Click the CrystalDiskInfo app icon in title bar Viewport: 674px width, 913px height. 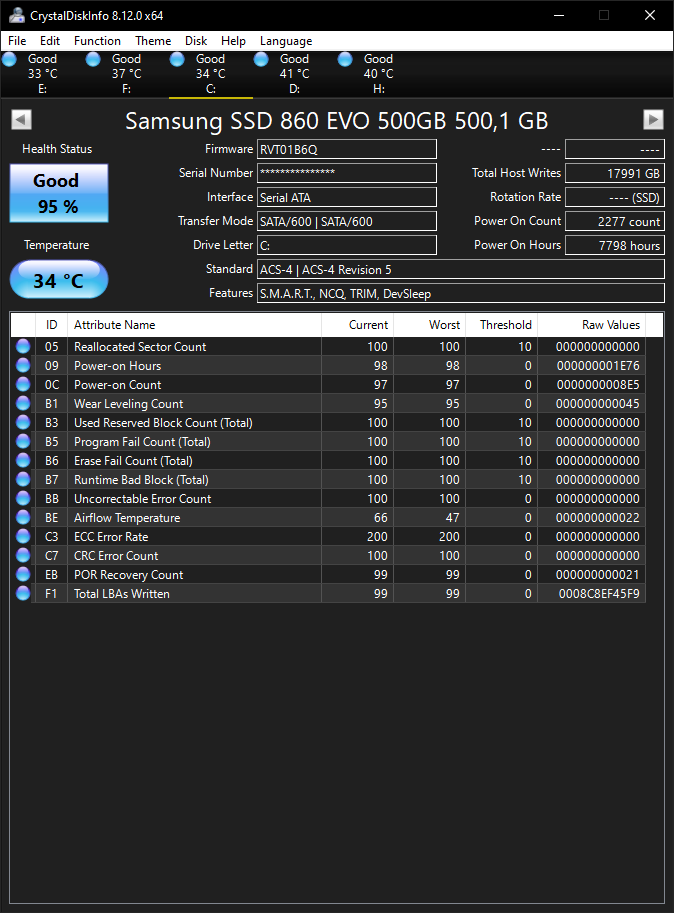pyautogui.click(x=17, y=15)
